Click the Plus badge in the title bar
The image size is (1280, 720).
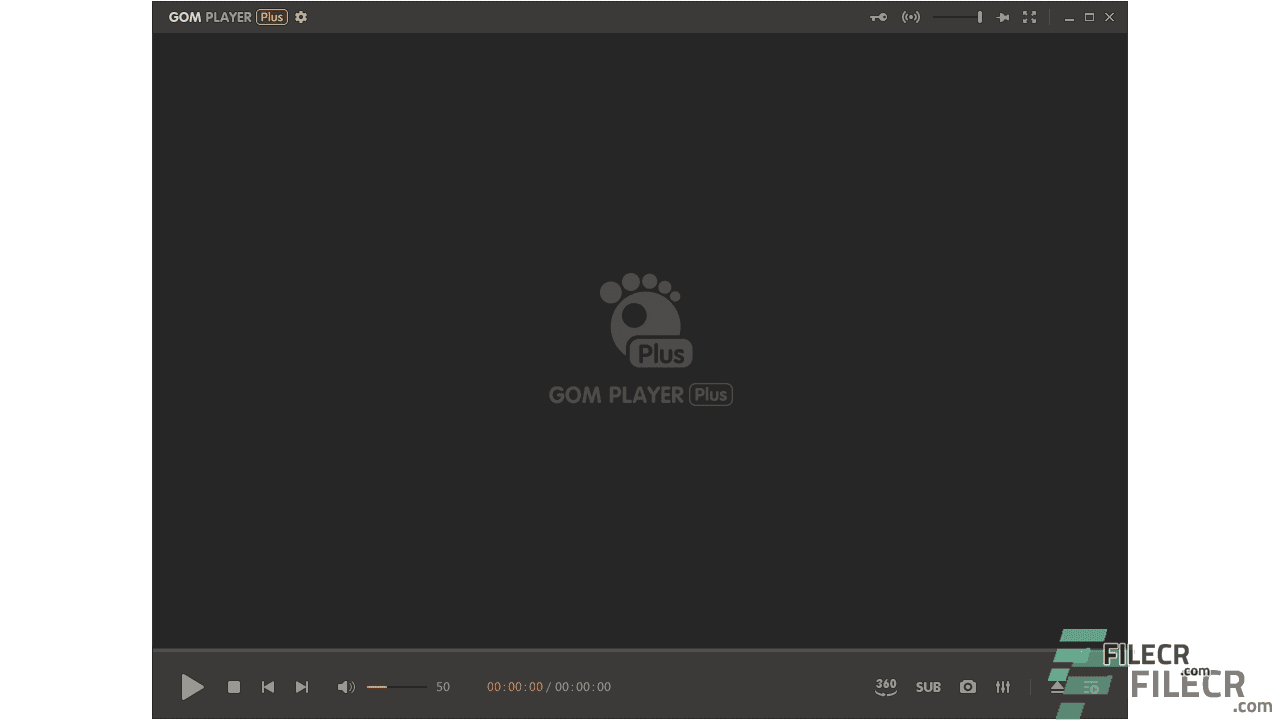pyautogui.click(x=270, y=17)
